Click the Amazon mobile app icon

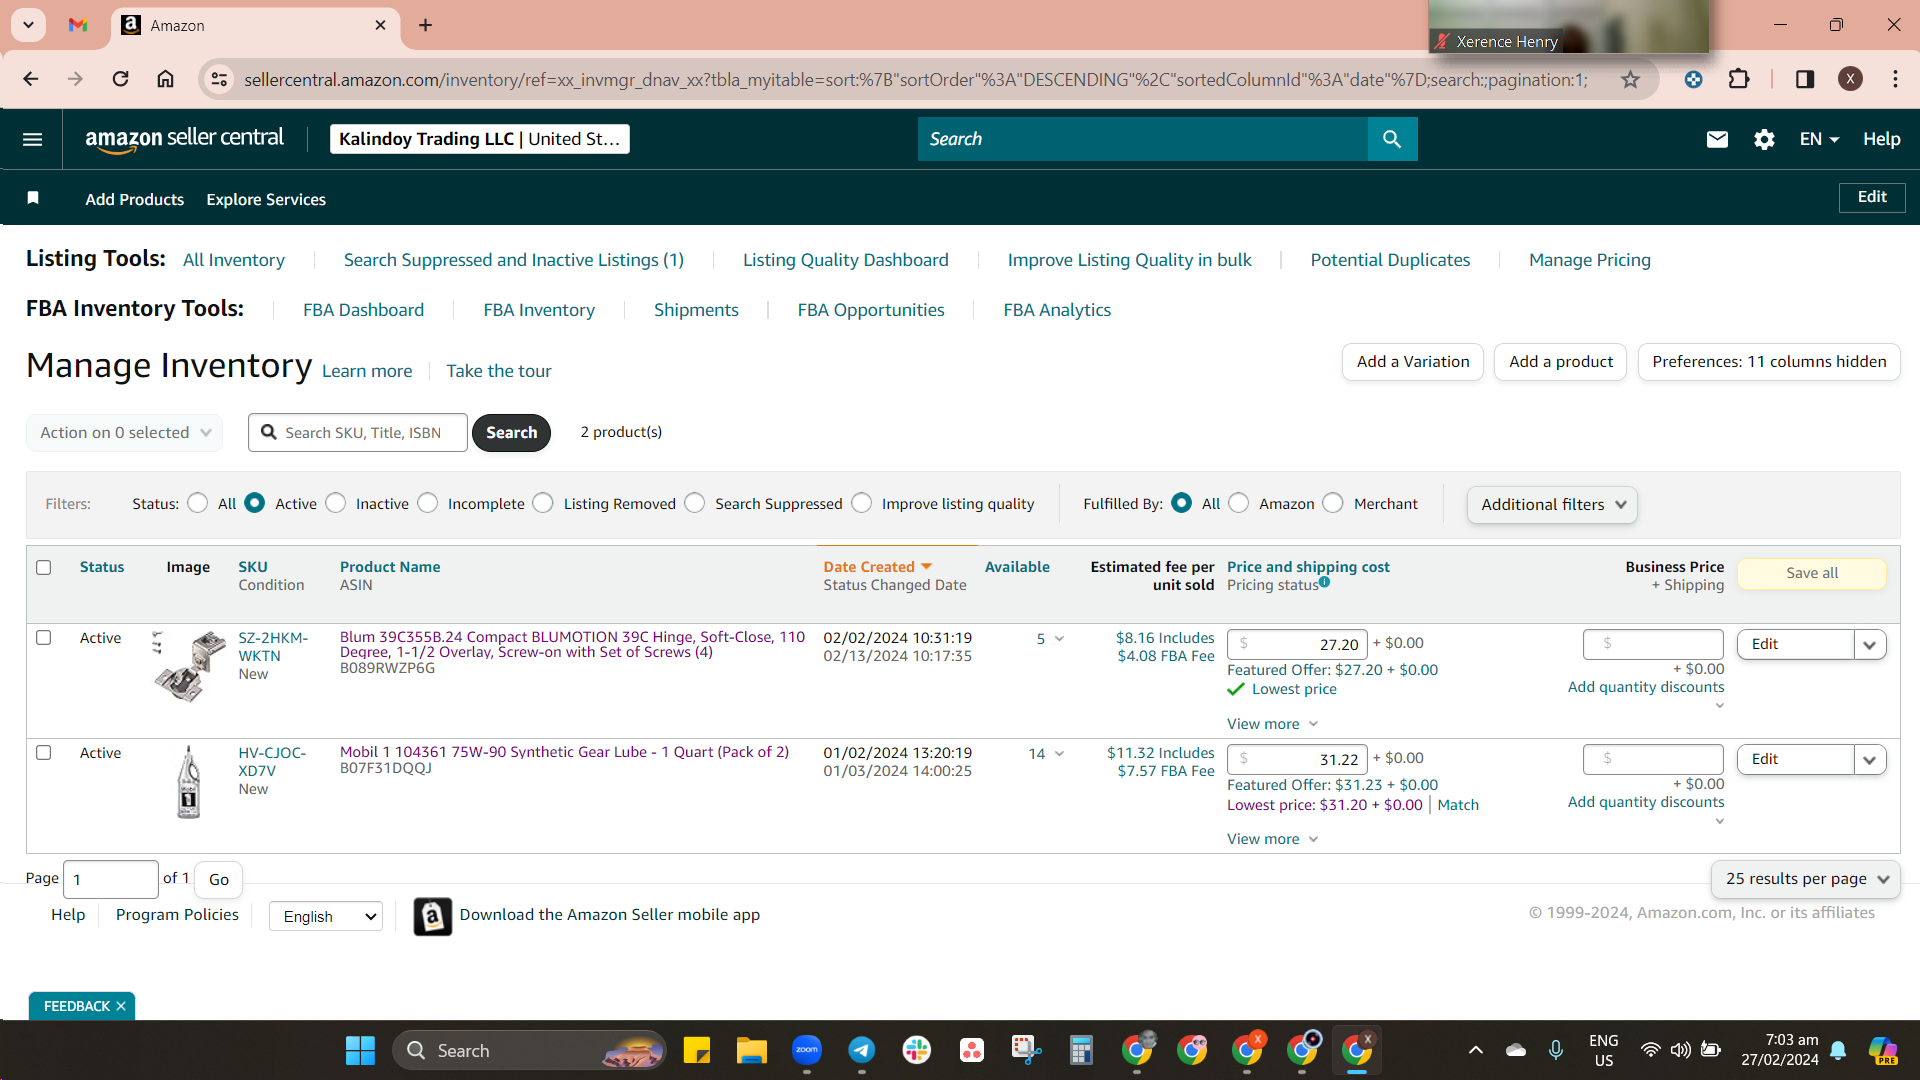[x=433, y=916]
